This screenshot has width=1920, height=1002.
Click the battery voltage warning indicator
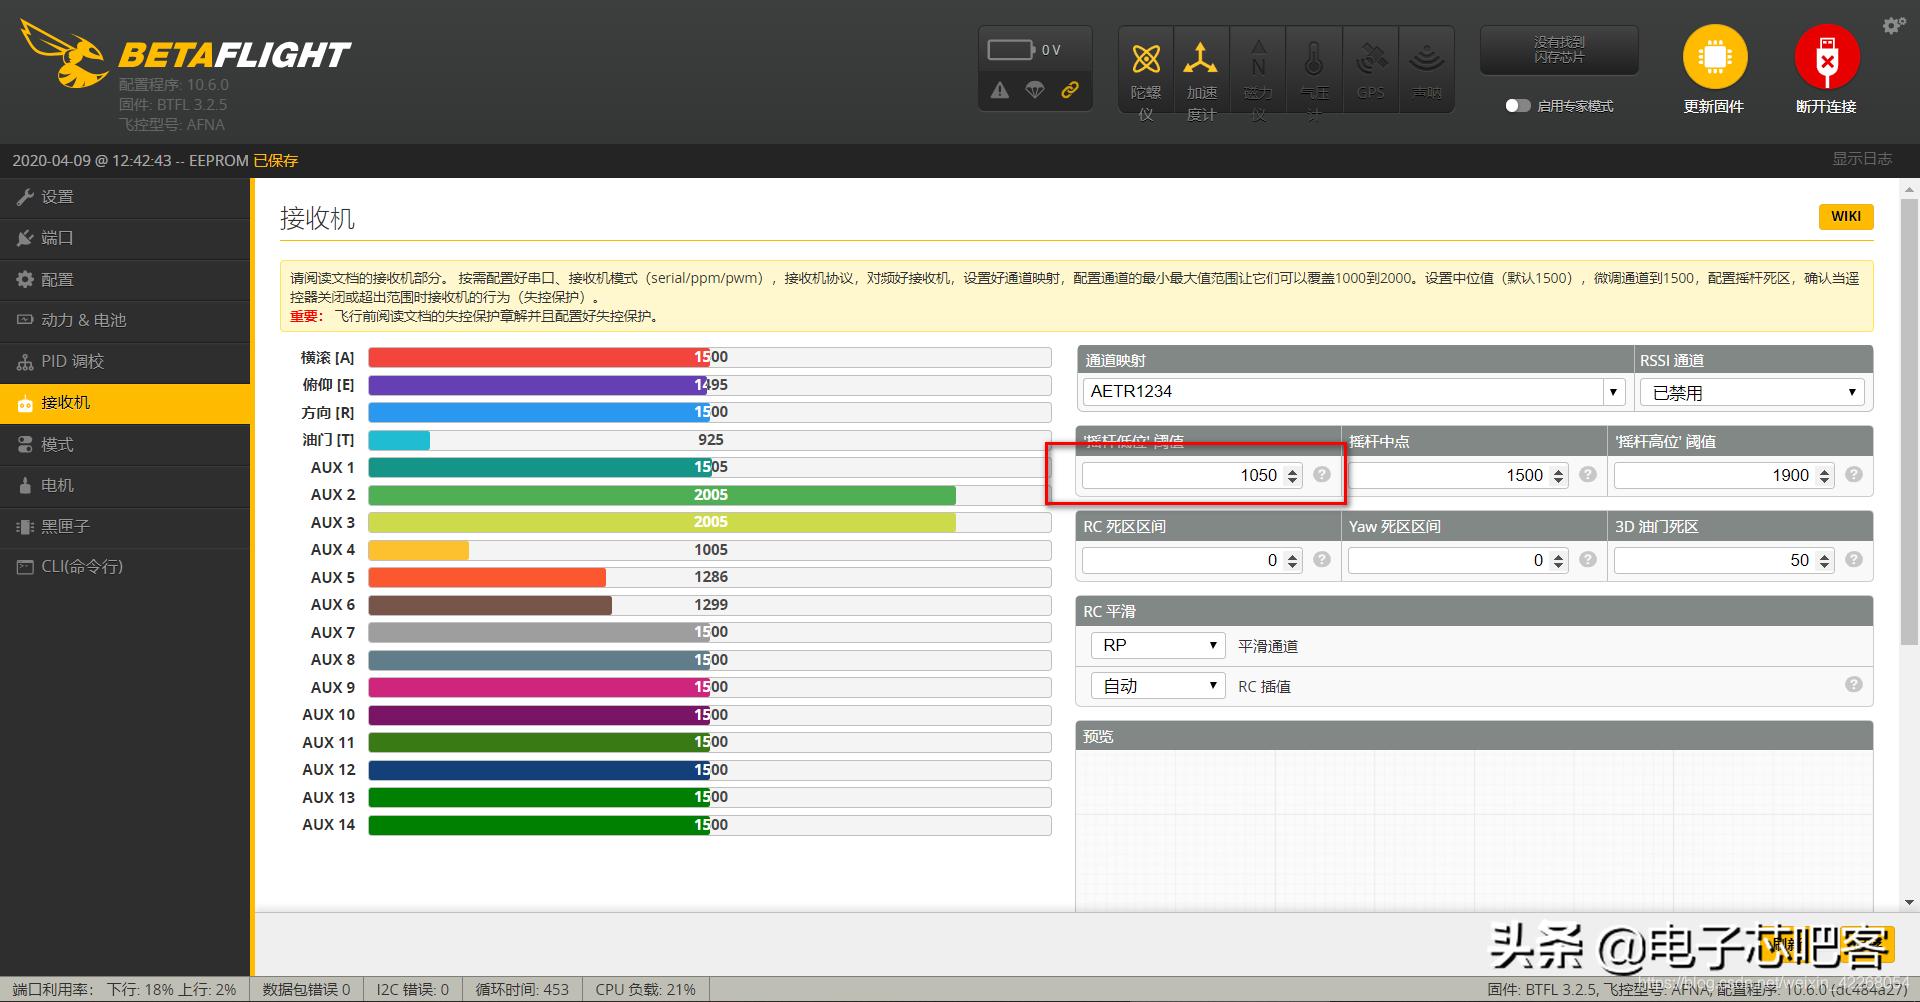[1001, 90]
